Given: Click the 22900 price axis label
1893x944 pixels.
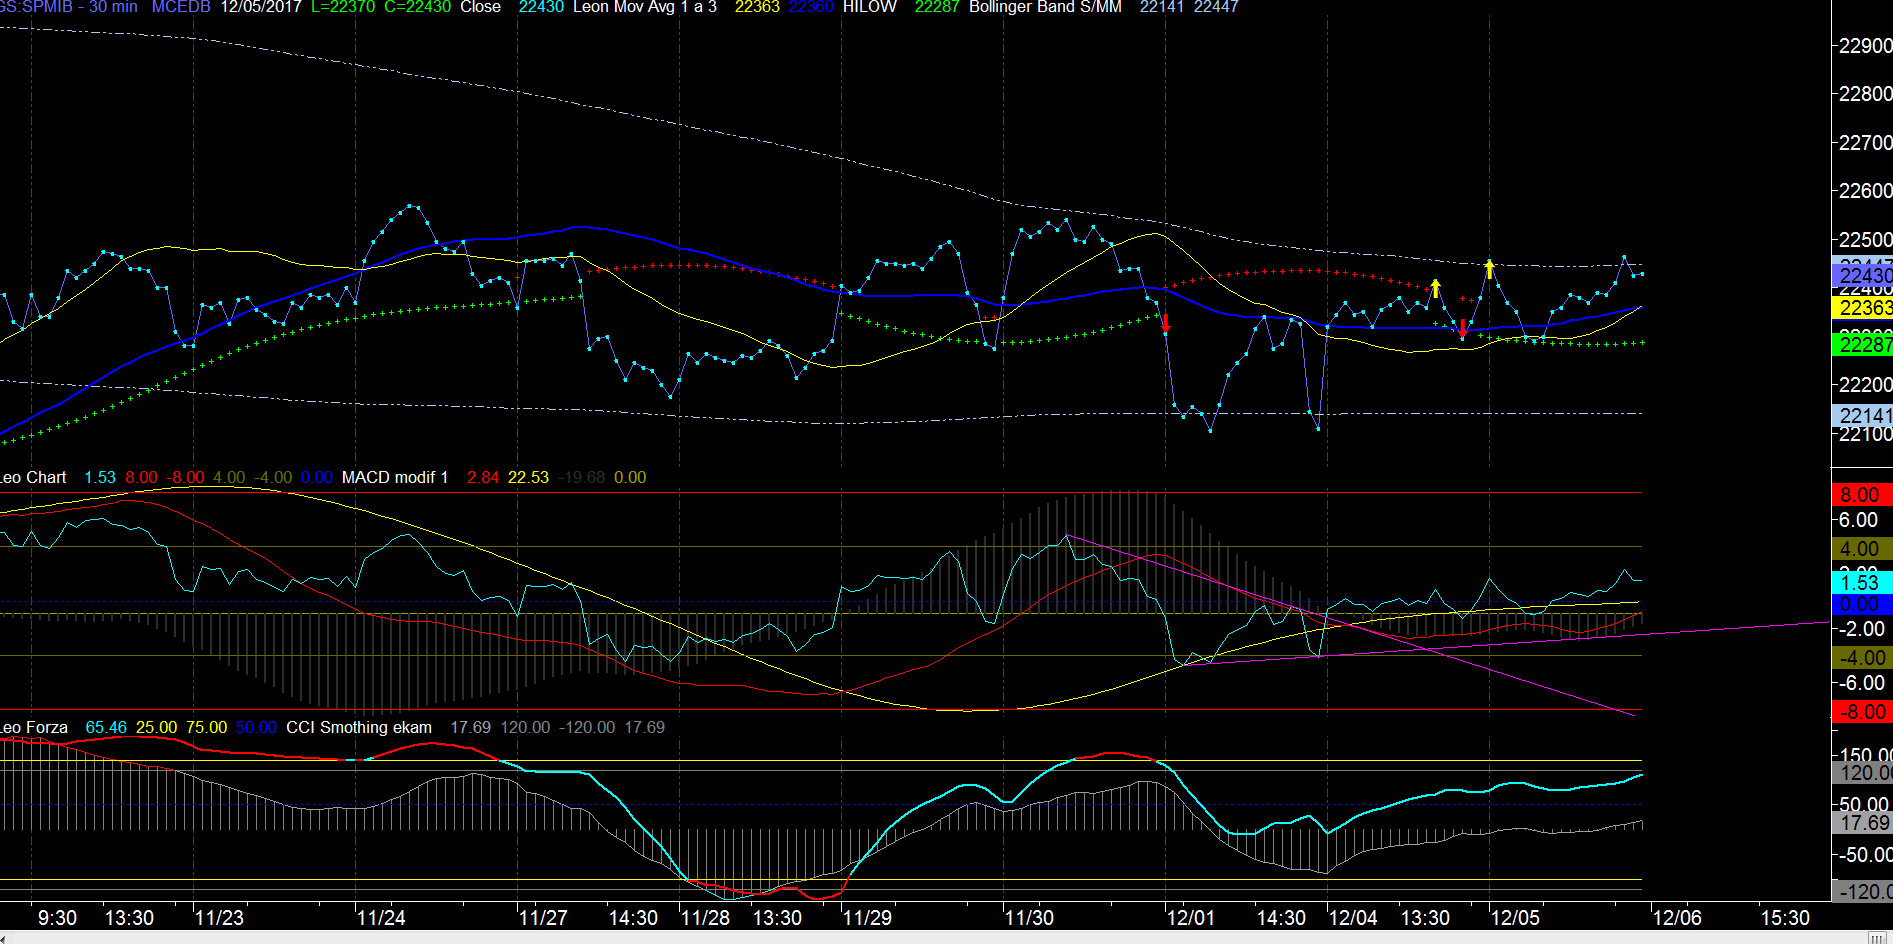Looking at the screenshot, I should [1865, 46].
